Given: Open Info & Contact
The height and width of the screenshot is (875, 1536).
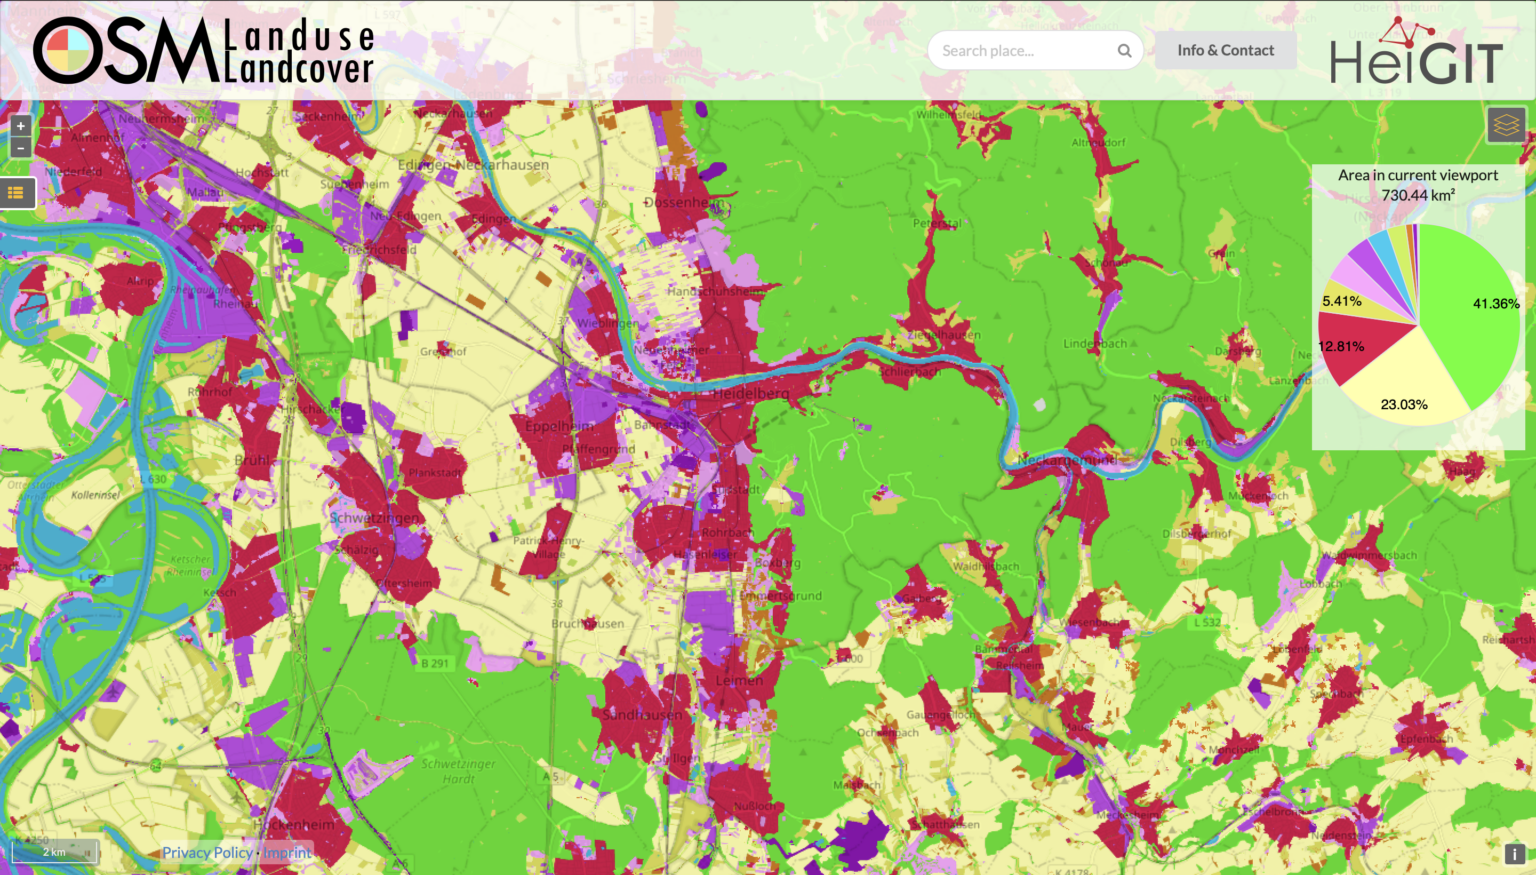Looking at the screenshot, I should tap(1225, 50).
